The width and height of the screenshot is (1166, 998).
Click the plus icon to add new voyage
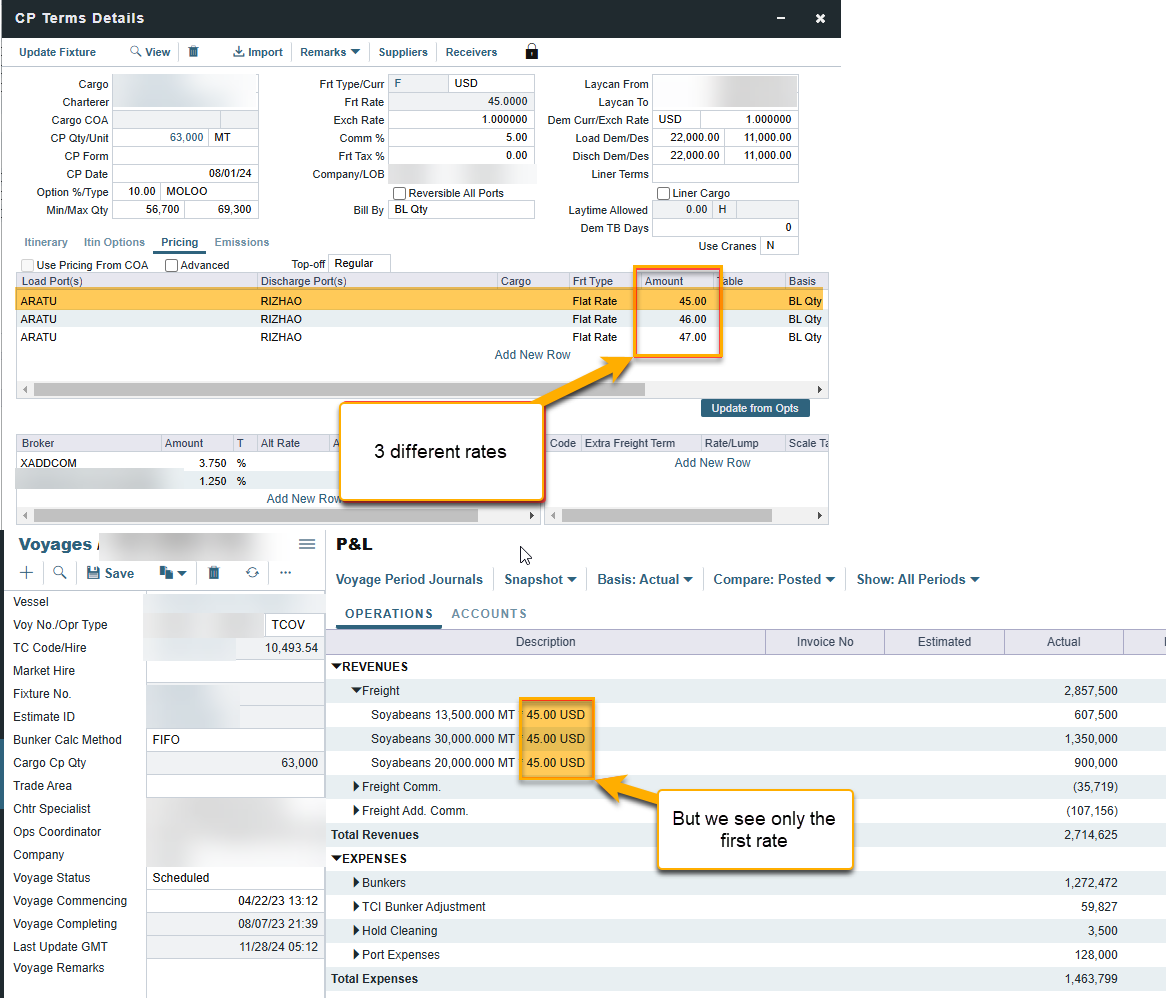(27, 573)
